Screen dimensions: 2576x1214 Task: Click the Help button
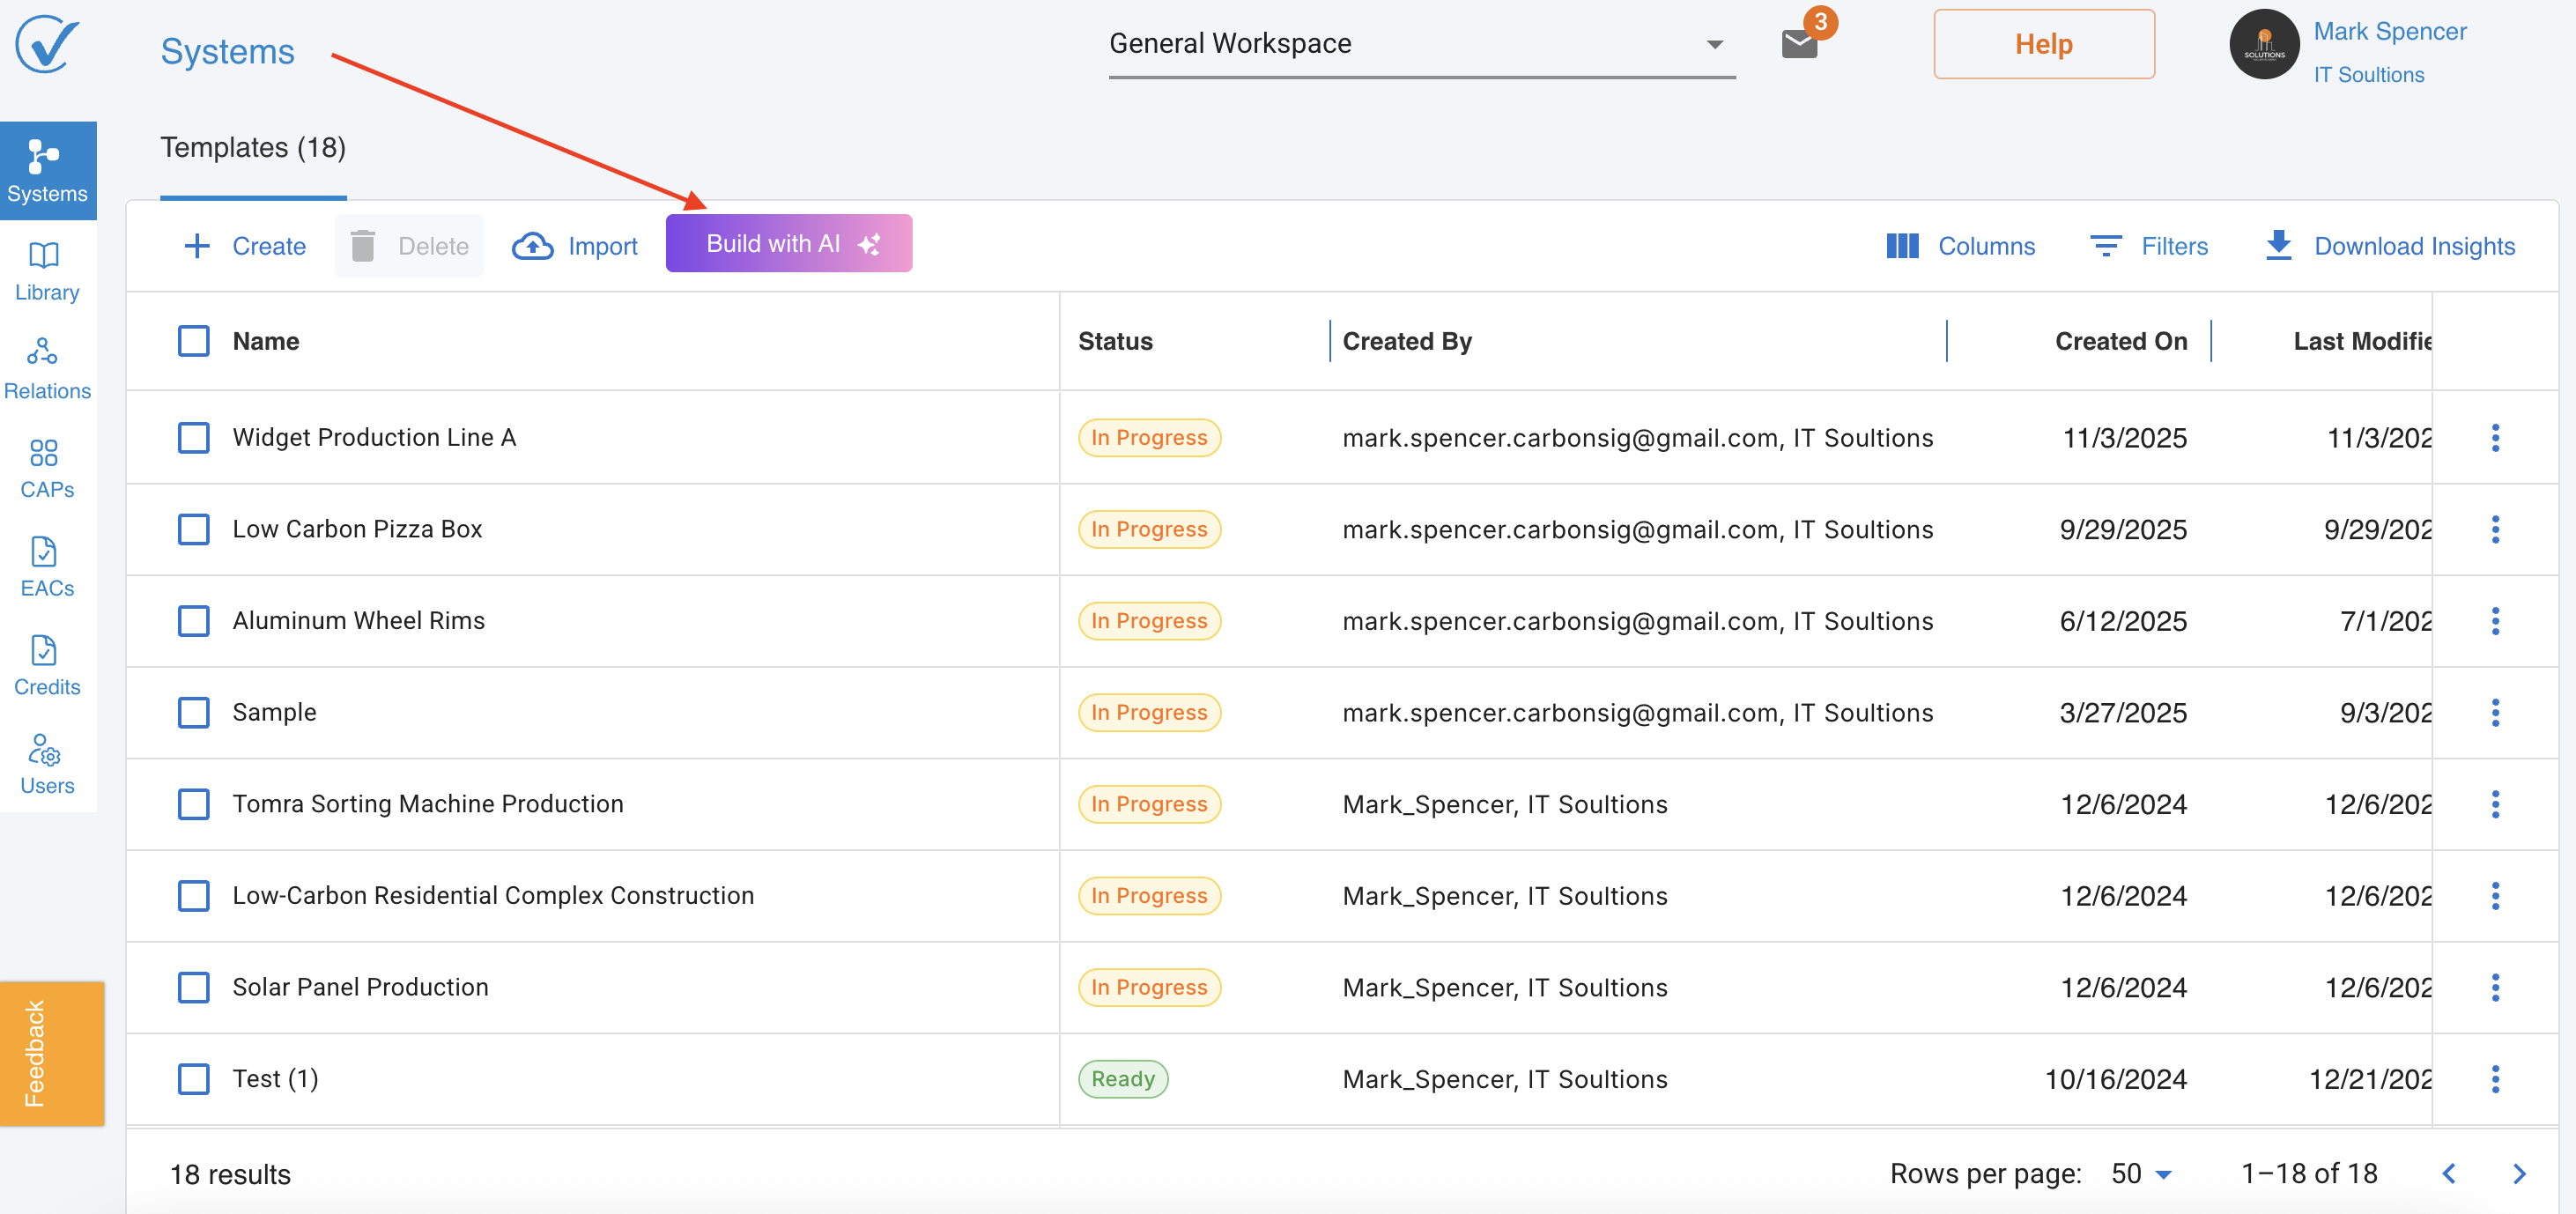pos(2043,44)
